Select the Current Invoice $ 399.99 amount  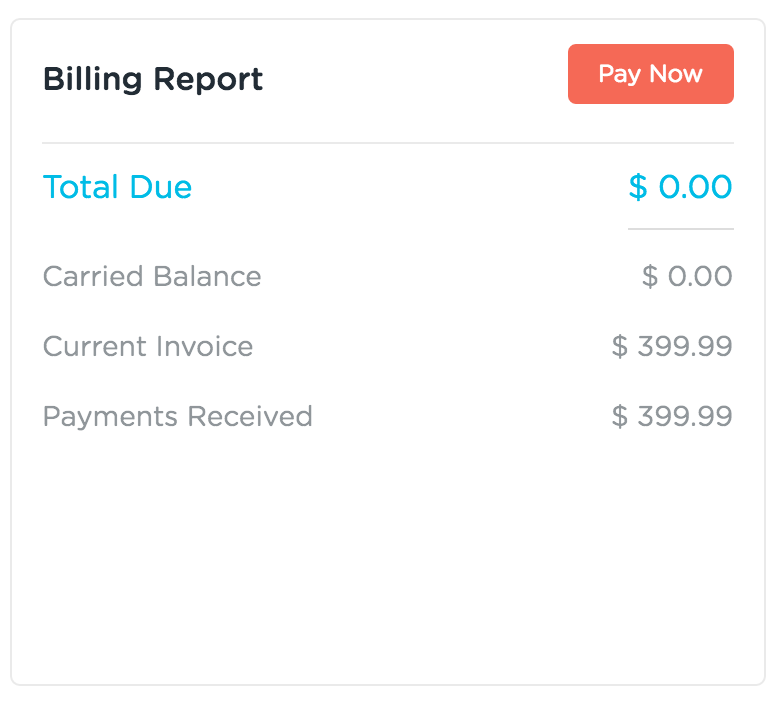672,347
